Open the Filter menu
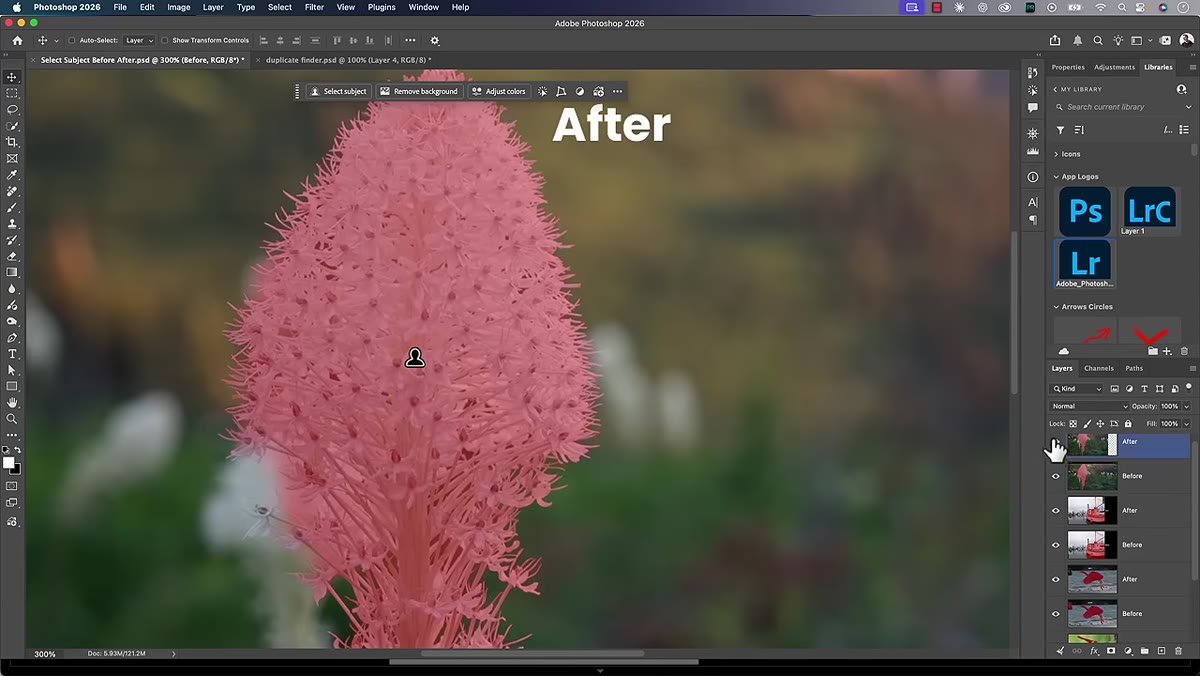 314,7
